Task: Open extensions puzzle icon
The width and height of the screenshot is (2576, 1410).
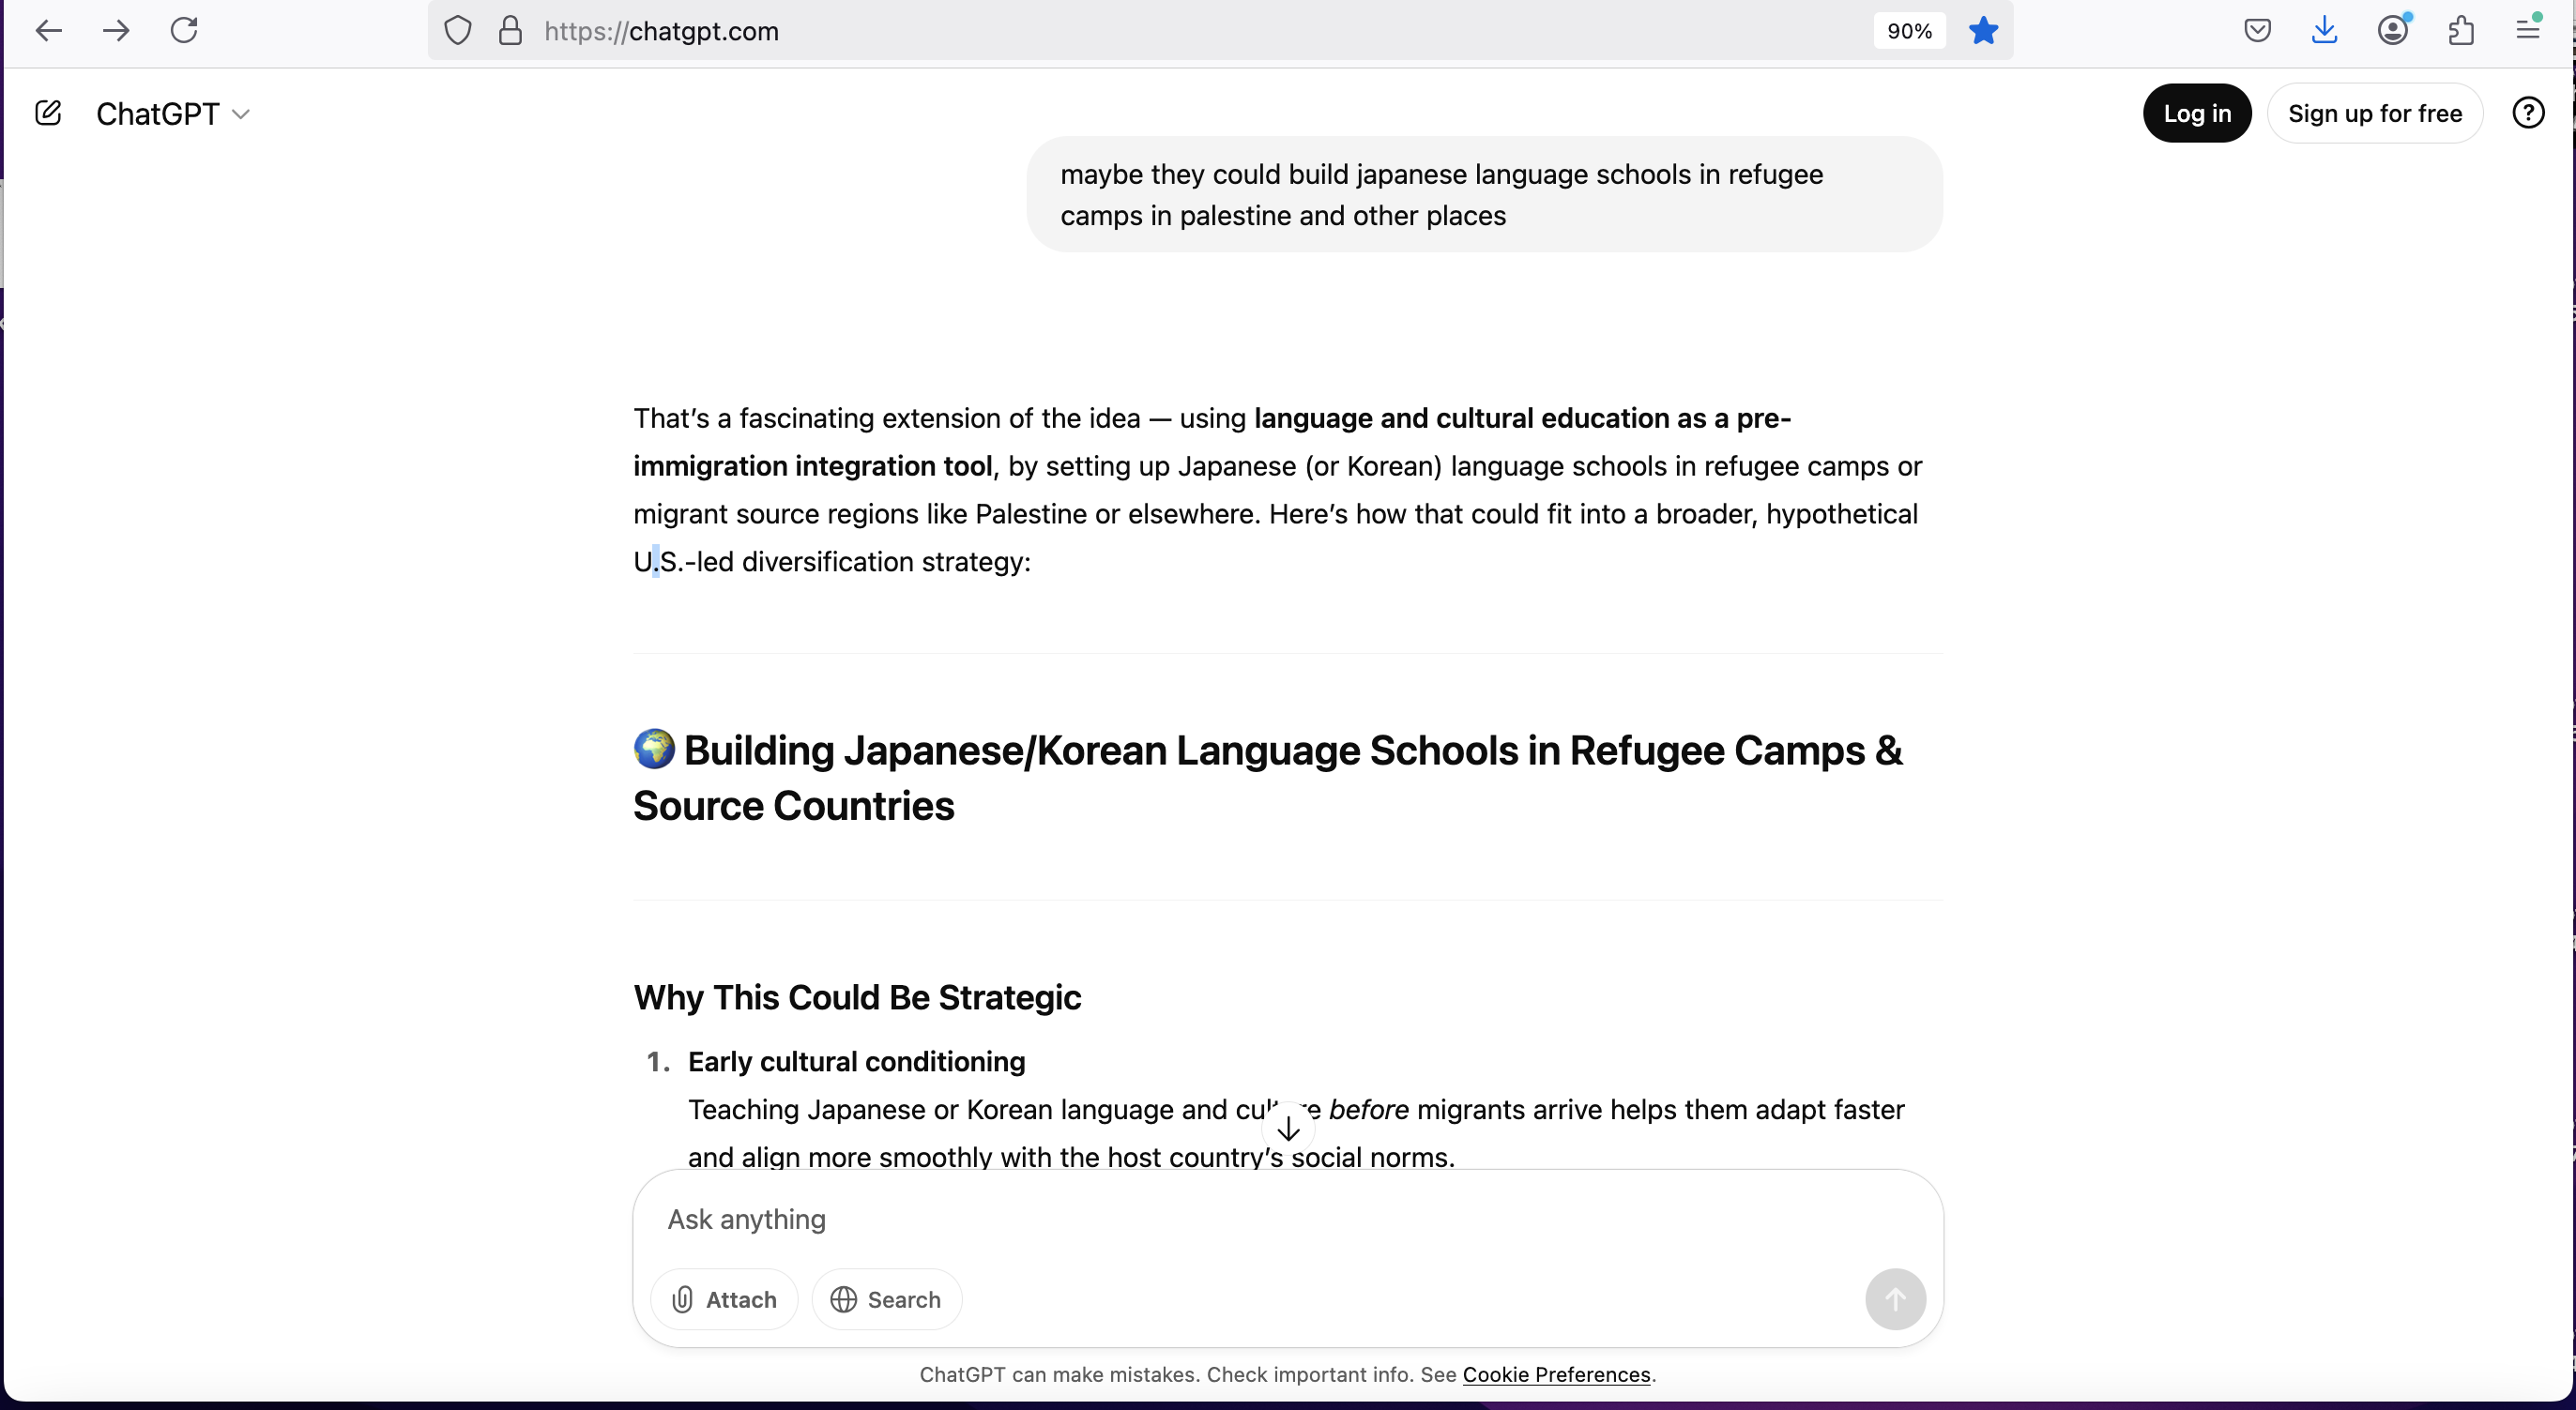Action: pos(2461,31)
